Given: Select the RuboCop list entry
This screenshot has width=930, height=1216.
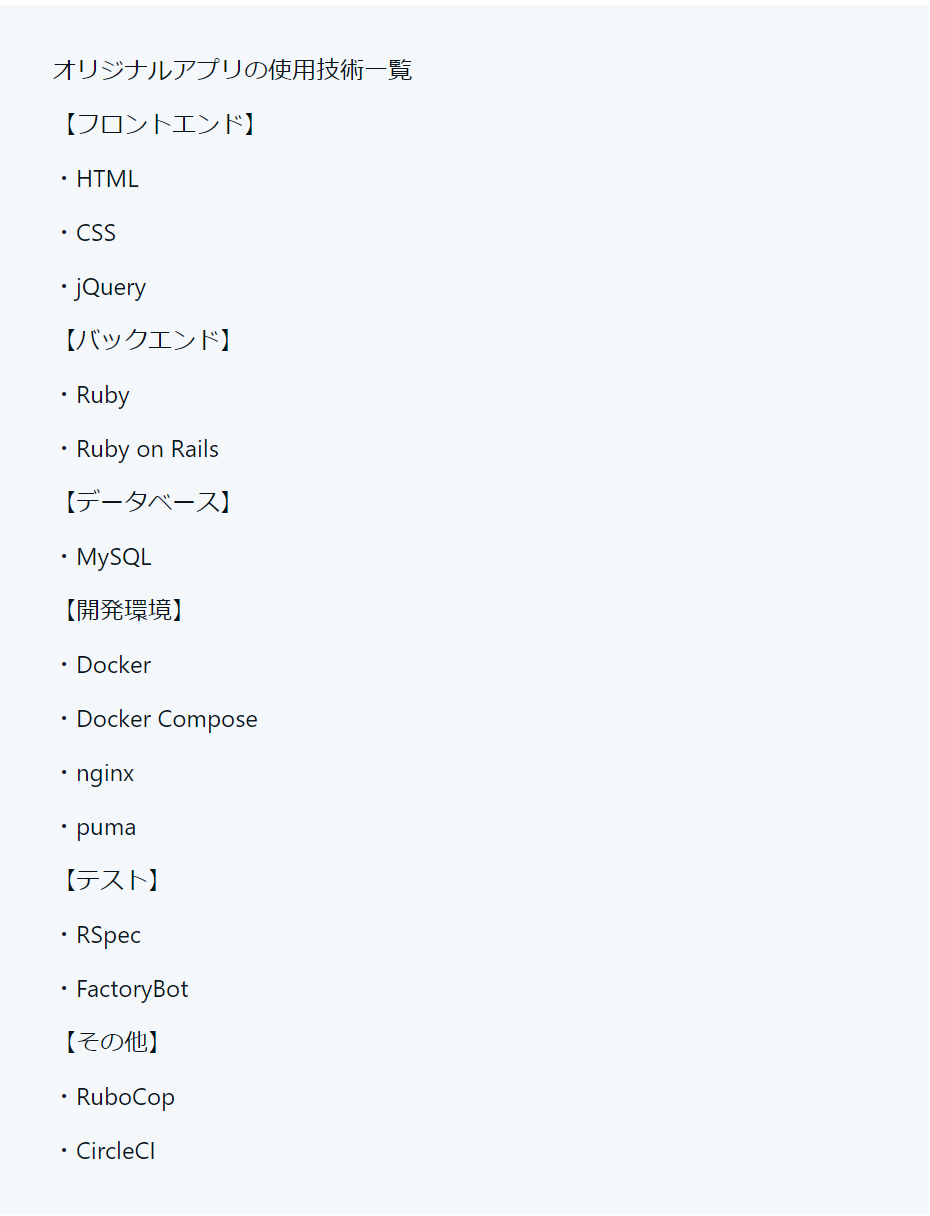Looking at the screenshot, I should click(x=125, y=1097).
